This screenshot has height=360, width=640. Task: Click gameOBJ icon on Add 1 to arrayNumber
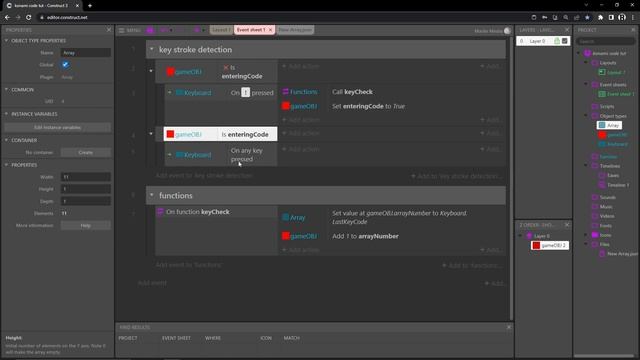pos(286,236)
